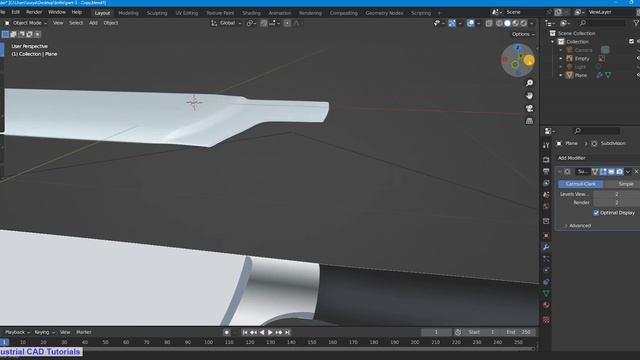Viewport: 640px width, 360px height.
Task: Jump to the timeline end frame
Action: pos(287,332)
